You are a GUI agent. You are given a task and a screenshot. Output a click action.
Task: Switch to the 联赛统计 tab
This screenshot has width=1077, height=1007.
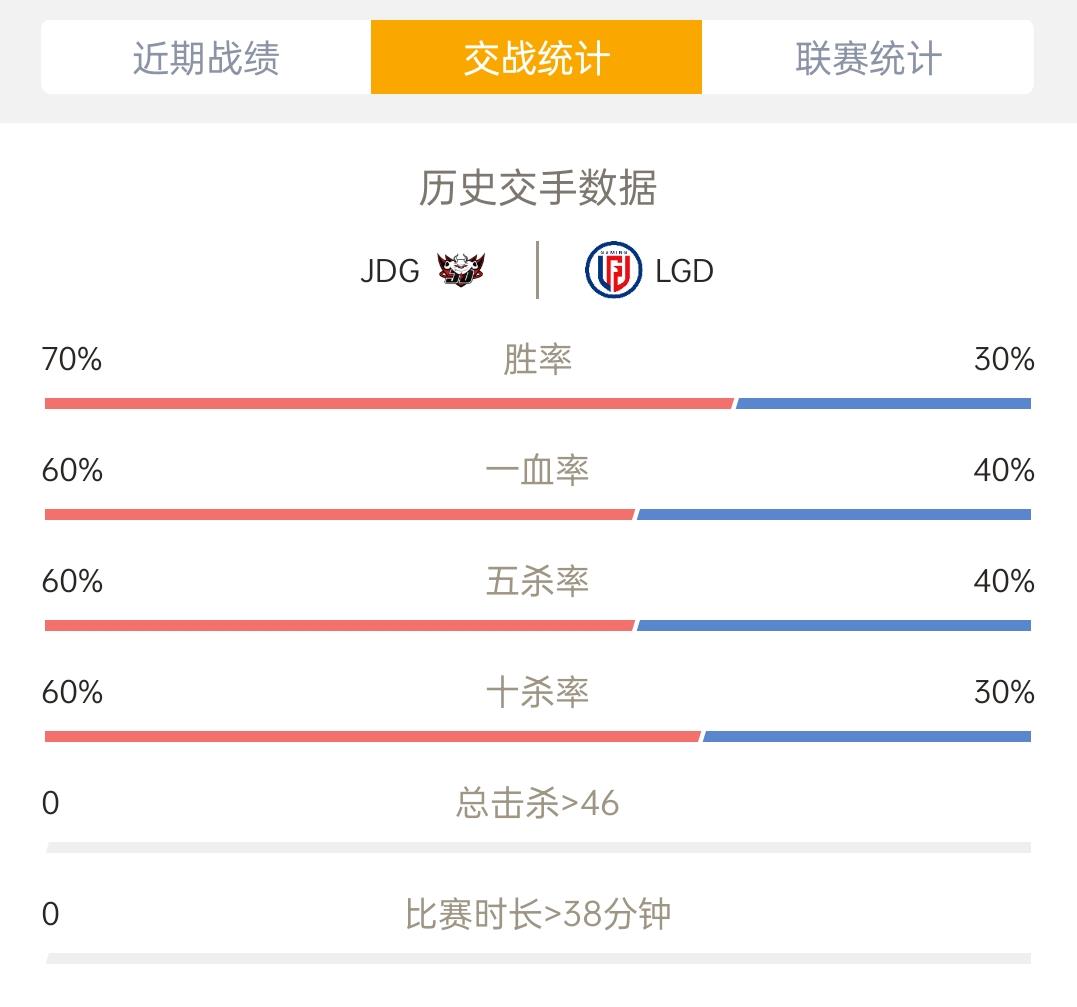(x=868, y=57)
